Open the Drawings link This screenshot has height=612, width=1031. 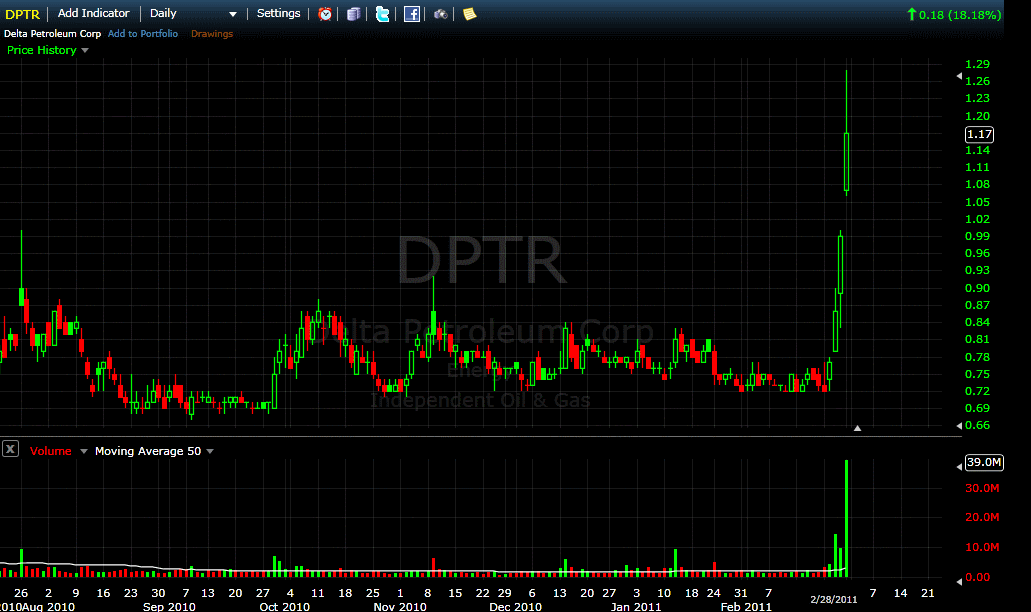(212, 34)
